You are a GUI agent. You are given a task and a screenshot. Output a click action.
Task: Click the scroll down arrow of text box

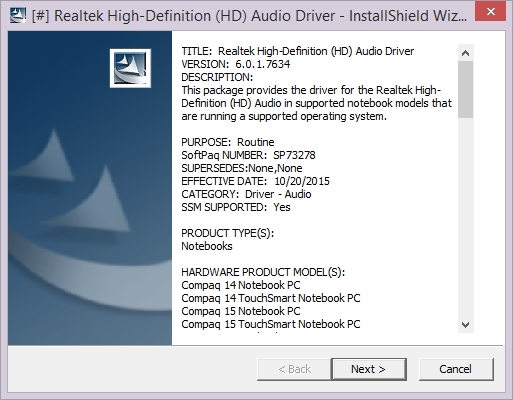[x=466, y=324]
